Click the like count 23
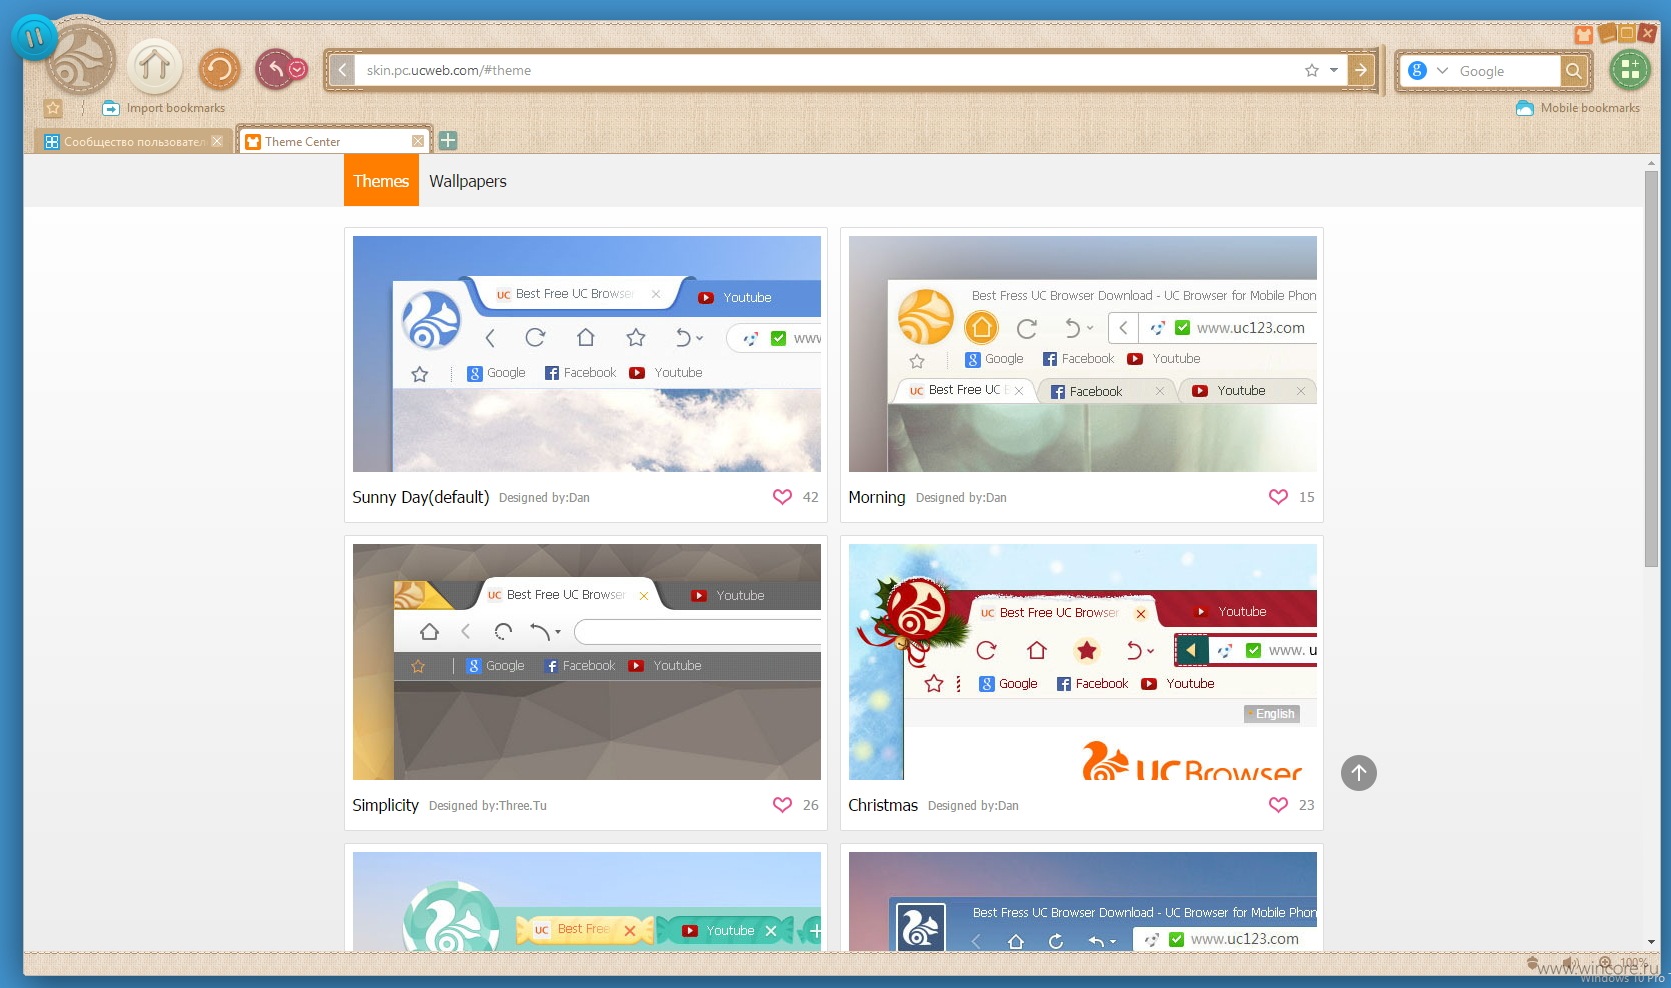 pos(1307,805)
